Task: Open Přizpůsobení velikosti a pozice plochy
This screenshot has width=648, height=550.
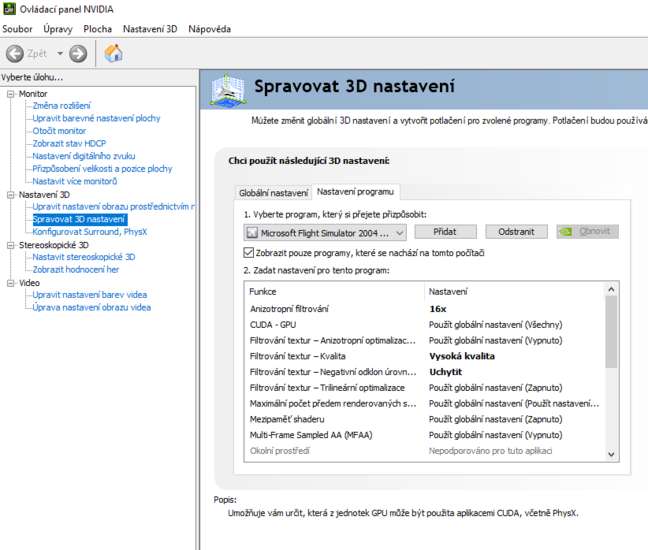Action: coord(102,169)
